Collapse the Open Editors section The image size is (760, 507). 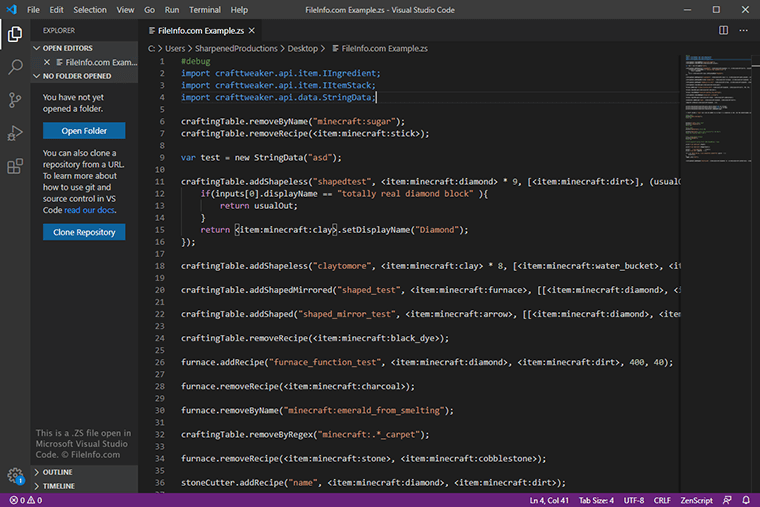point(66,47)
